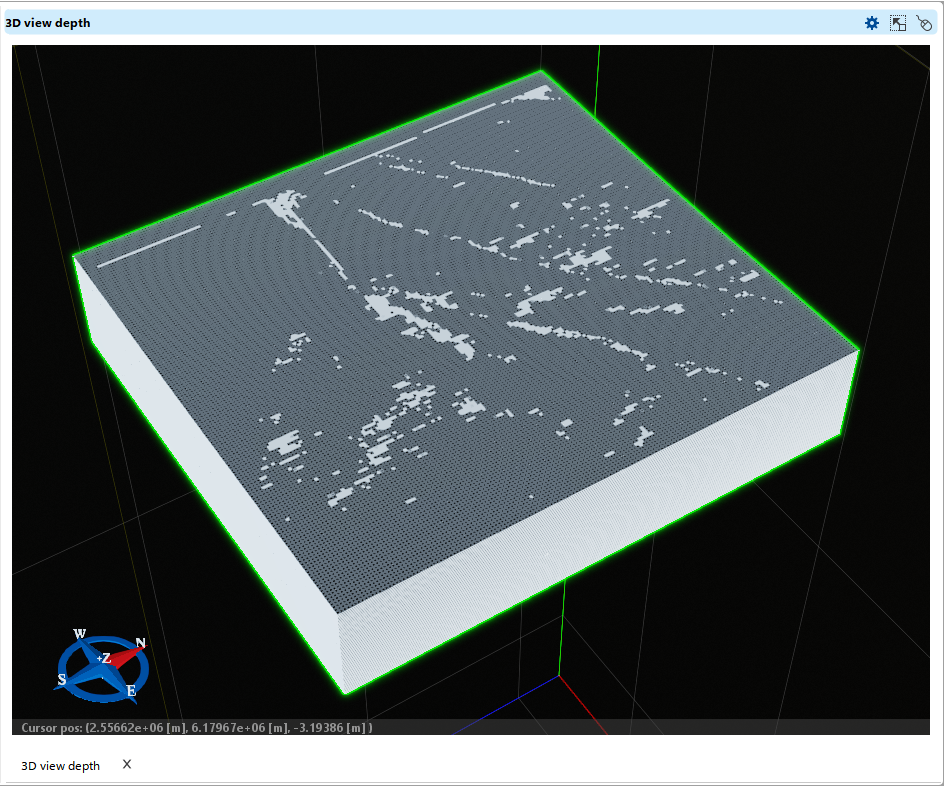This screenshot has height=786, width=944.
Task: Open the 3D view settings gear
Action: (871, 22)
